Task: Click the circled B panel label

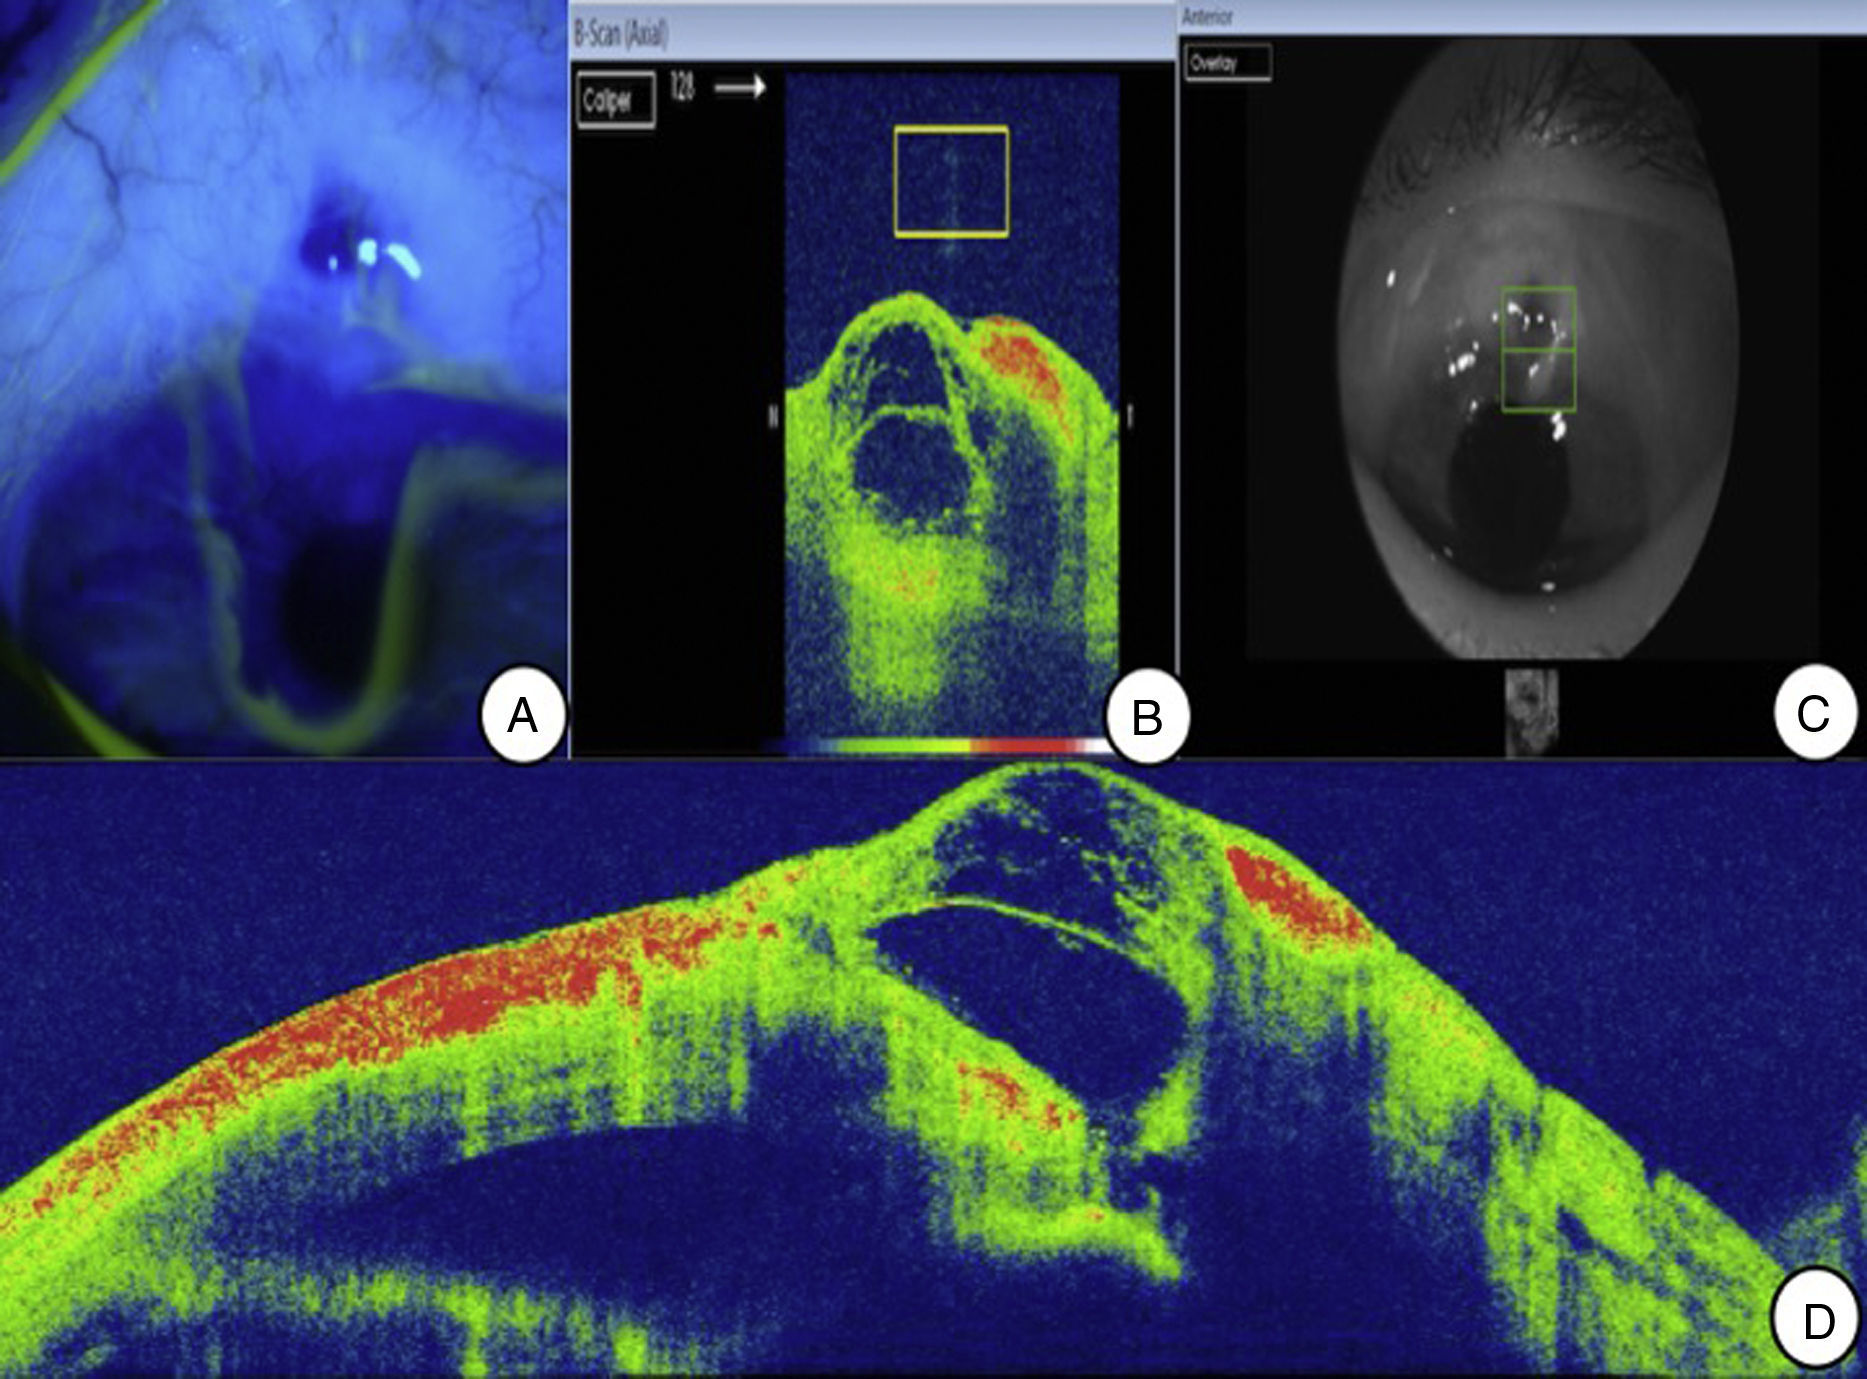Action: pos(1146,716)
